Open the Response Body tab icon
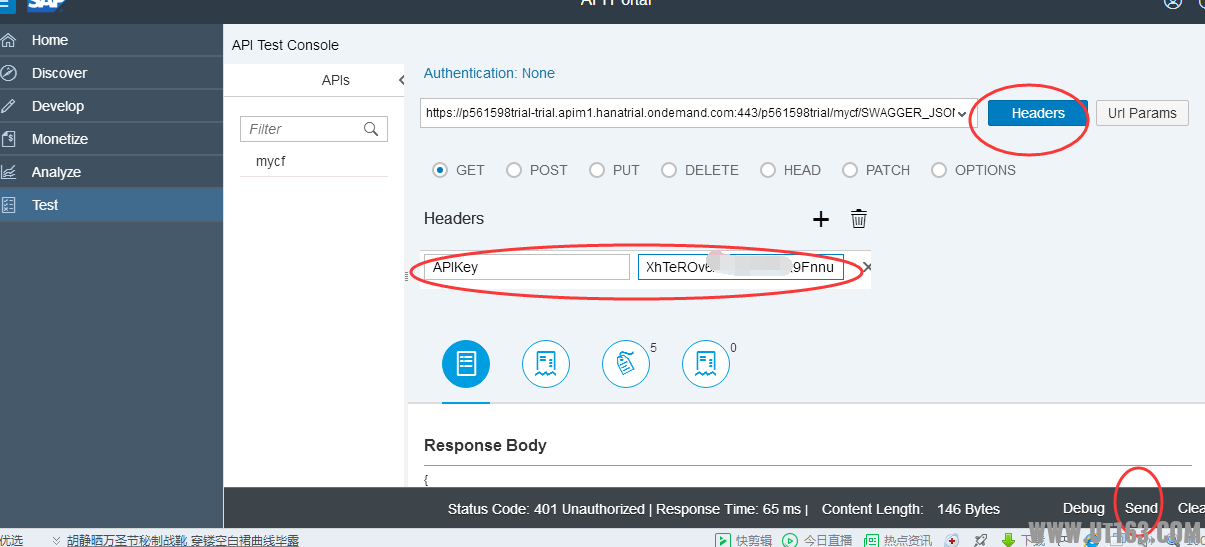 click(x=466, y=365)
